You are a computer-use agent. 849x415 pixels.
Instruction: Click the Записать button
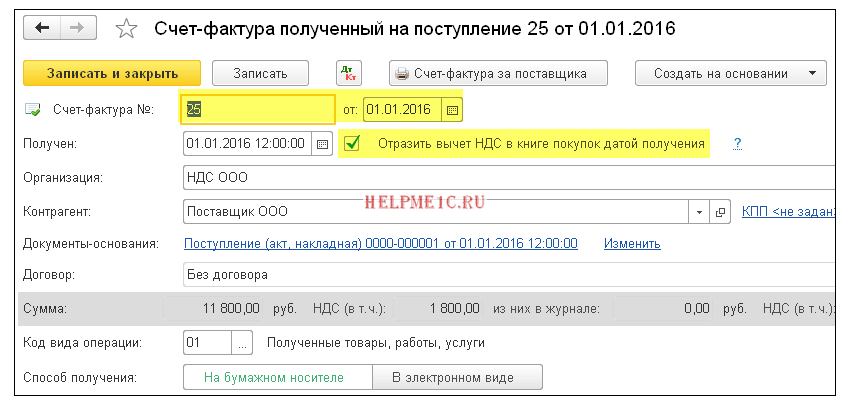point(260,73)
